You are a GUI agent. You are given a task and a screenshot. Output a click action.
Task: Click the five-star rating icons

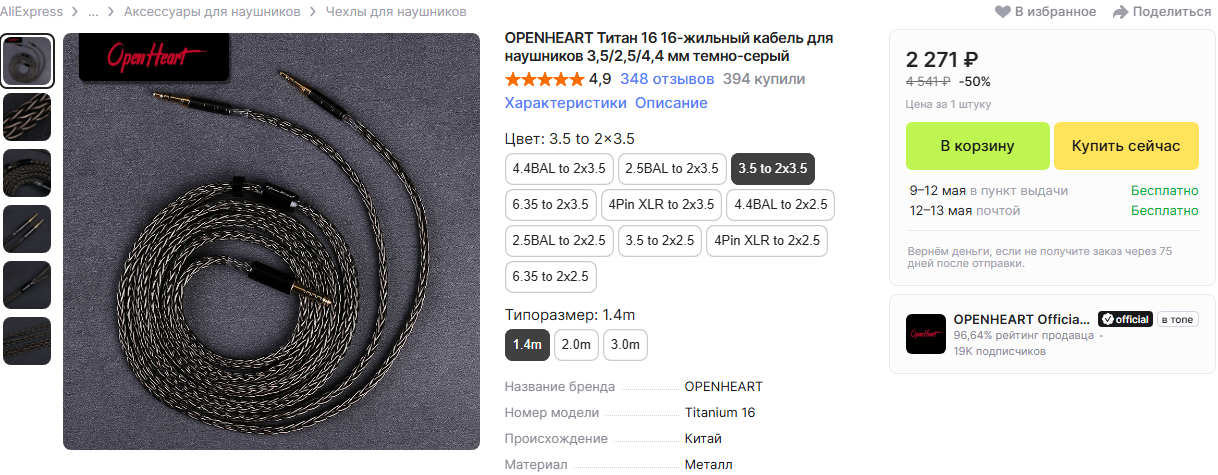544,79
